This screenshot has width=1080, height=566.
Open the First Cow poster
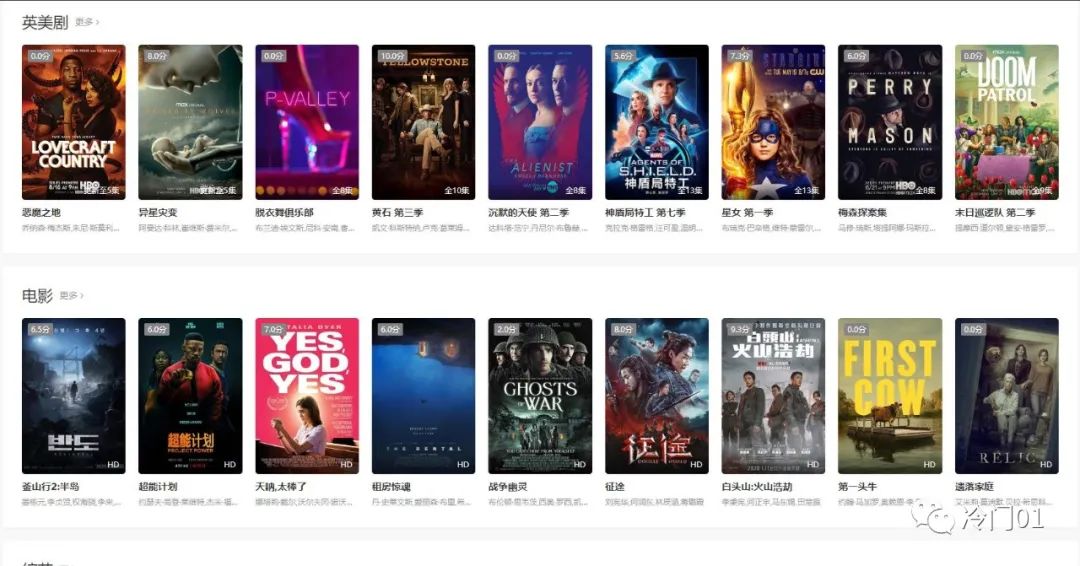[890, 396]
